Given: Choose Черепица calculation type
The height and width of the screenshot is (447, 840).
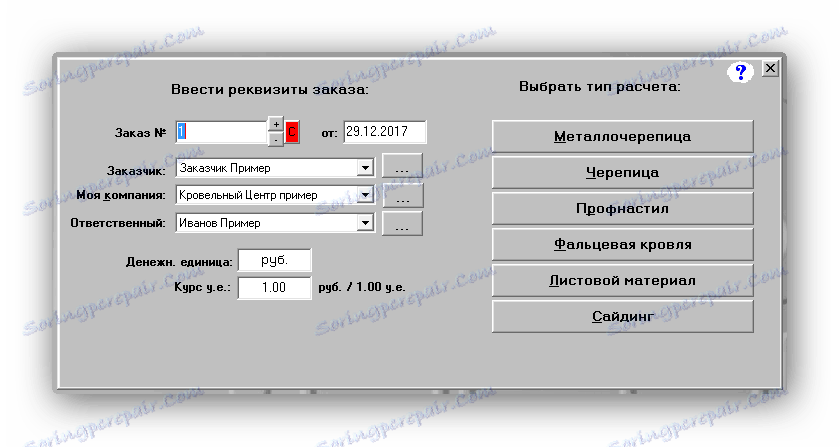Looking at the screenshot, I should [622, 173].
